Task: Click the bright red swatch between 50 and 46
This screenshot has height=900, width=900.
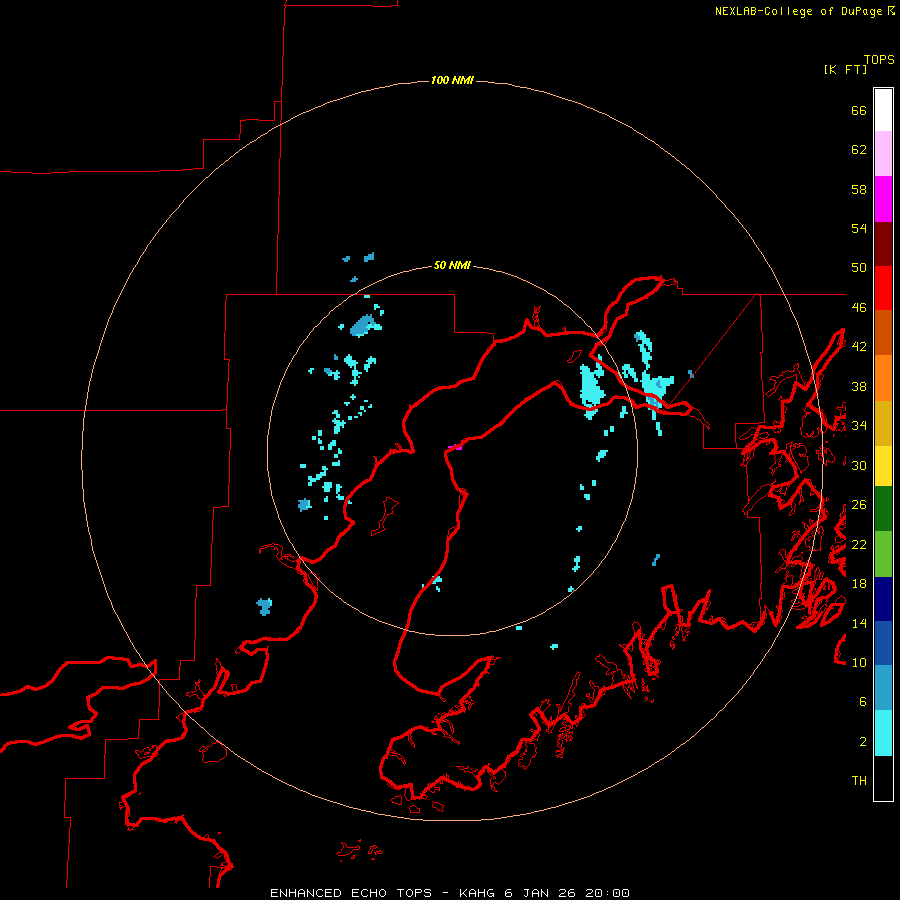Action: pos(883,288)
